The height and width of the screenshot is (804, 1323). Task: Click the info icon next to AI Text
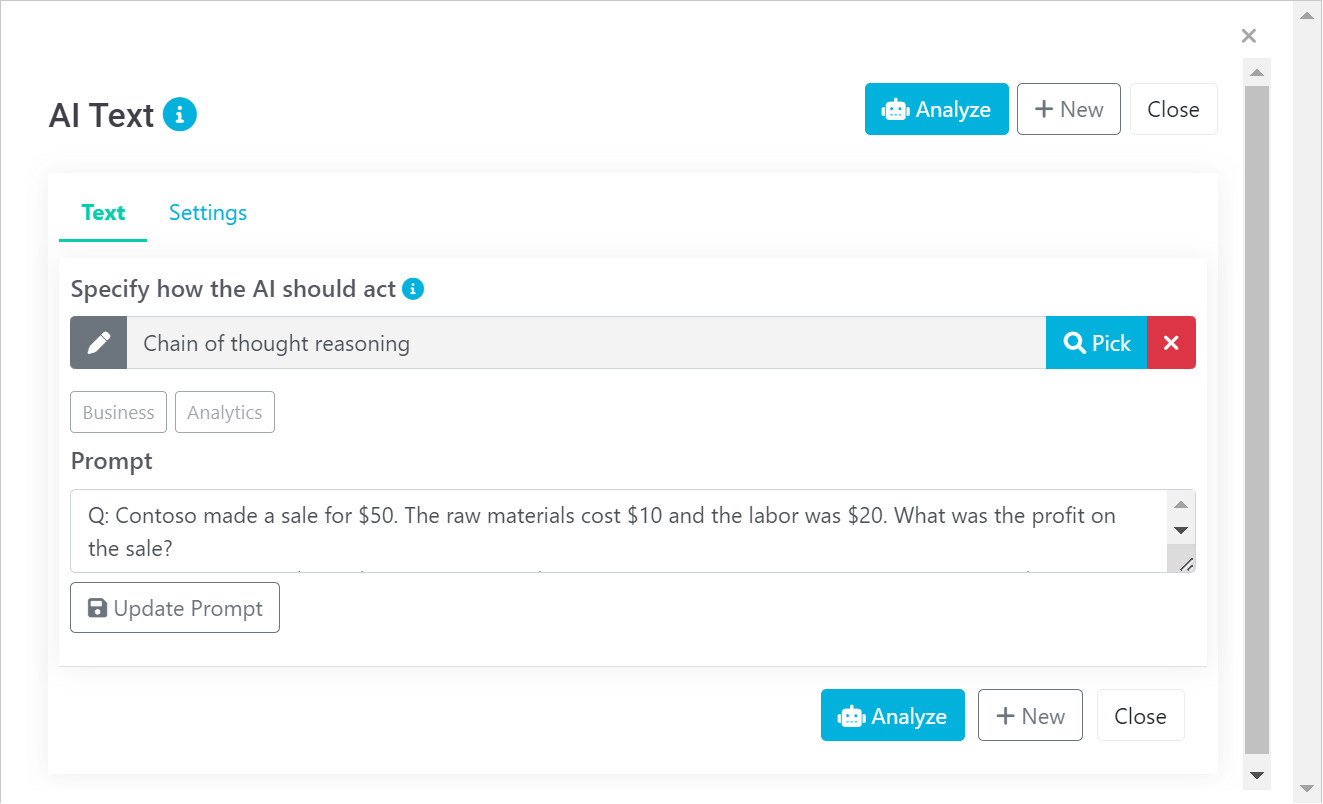coord(180,115)
